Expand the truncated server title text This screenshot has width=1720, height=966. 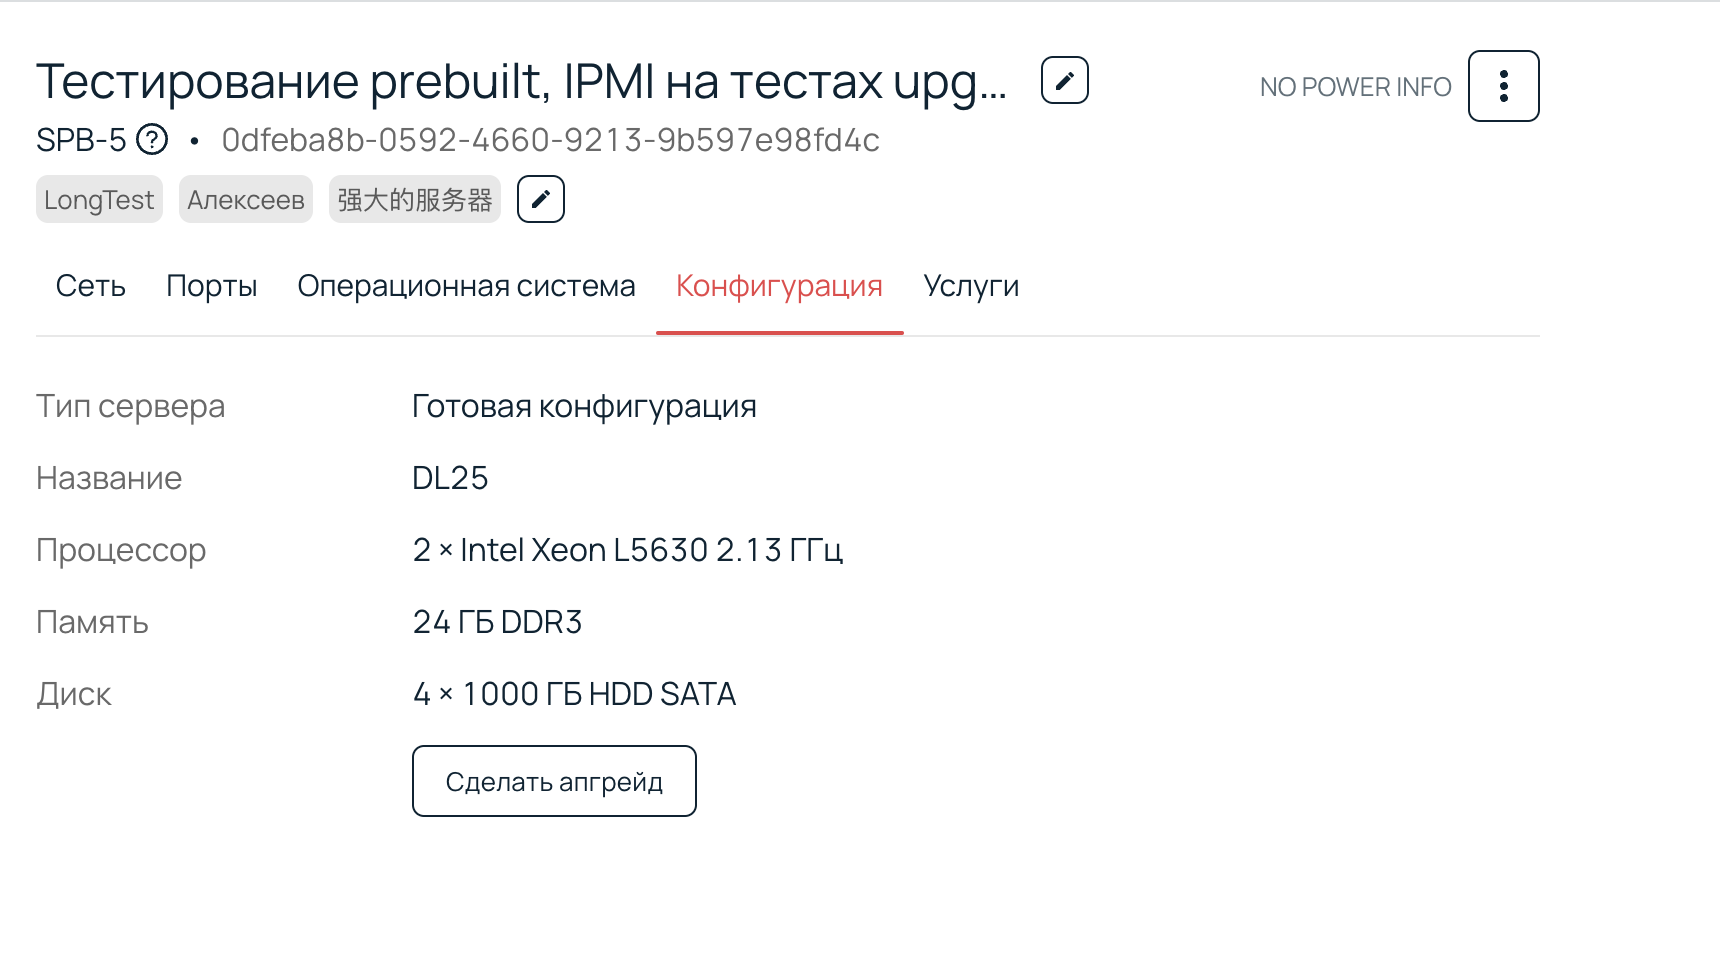520,80
